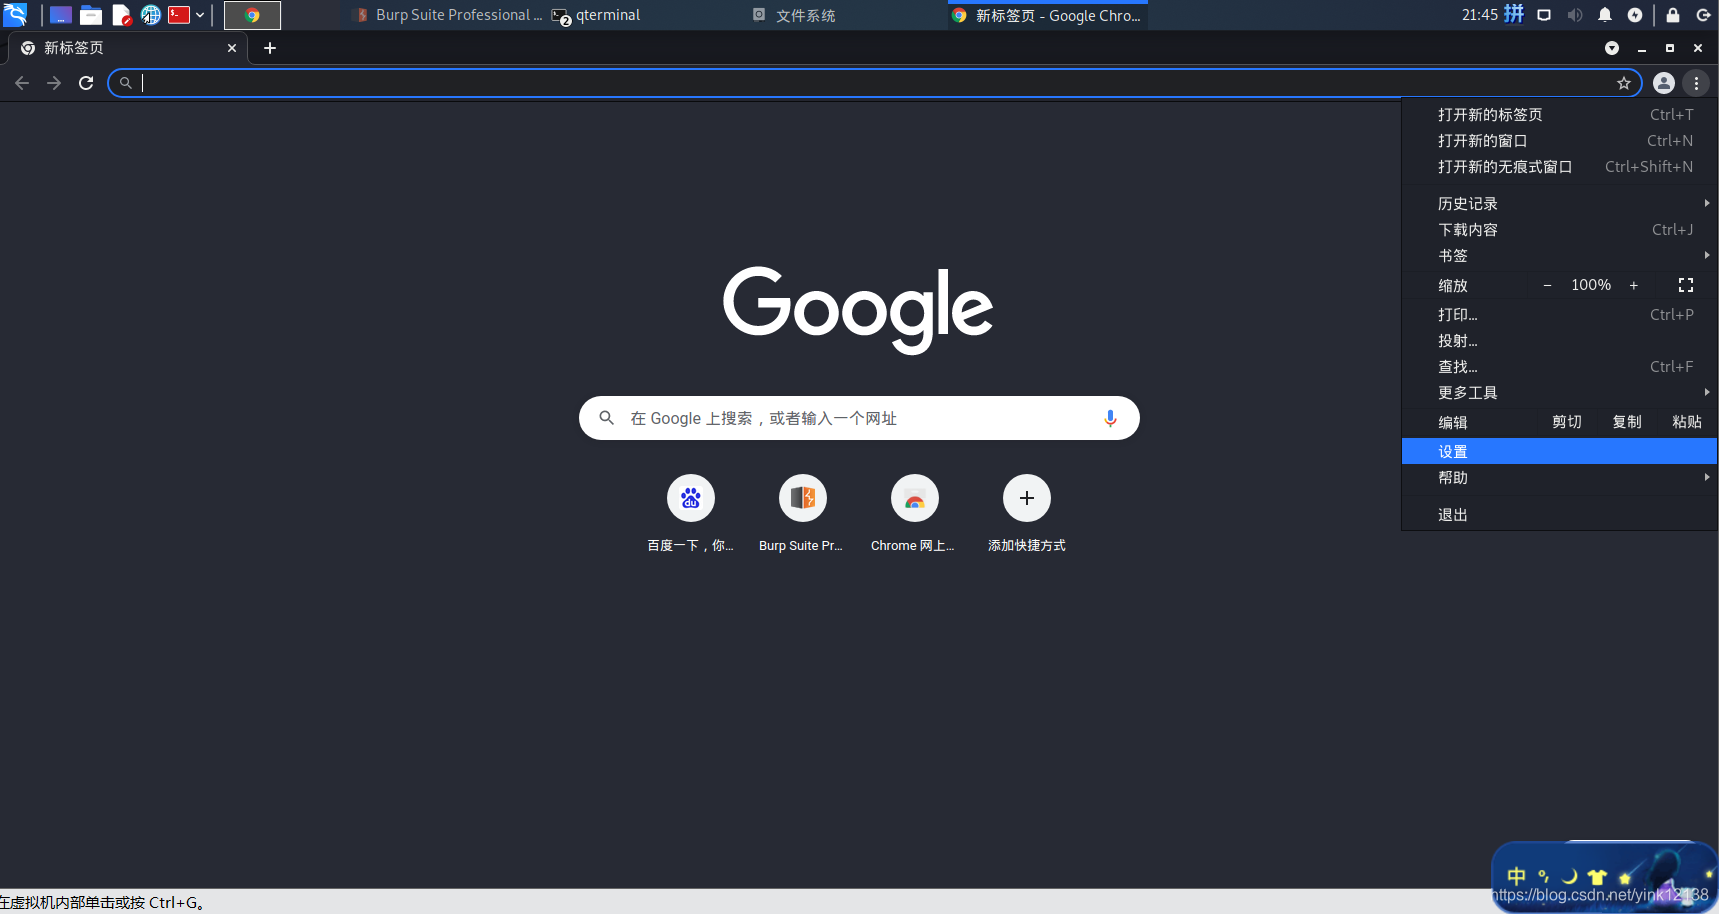Click the 21:45 clock in panel
The height and width of the screenshot is (914, 1719).
[x=1480, y=15]
